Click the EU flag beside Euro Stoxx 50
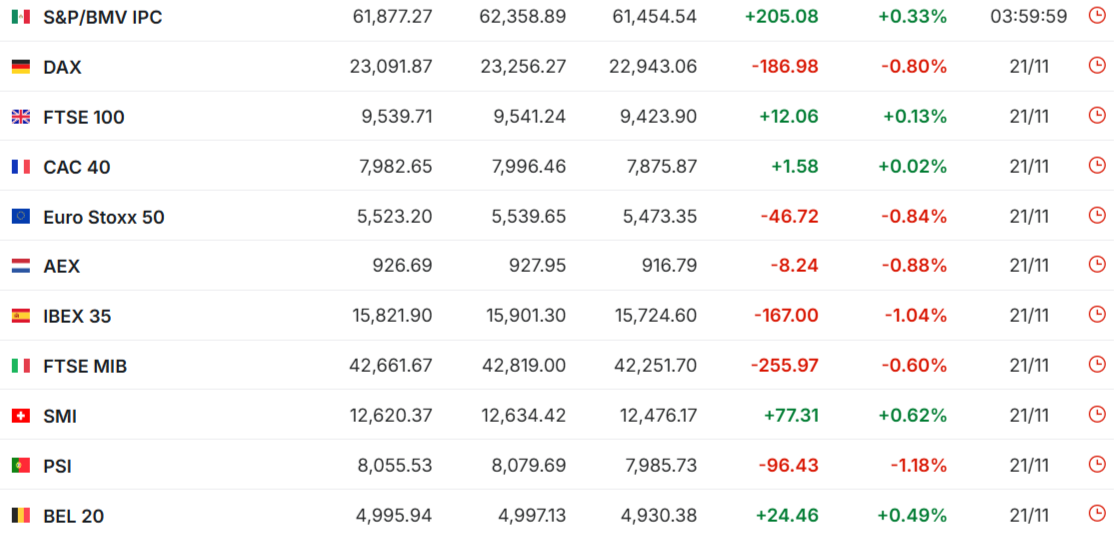Screen dimensions: 1115x533 coord(20,216)
